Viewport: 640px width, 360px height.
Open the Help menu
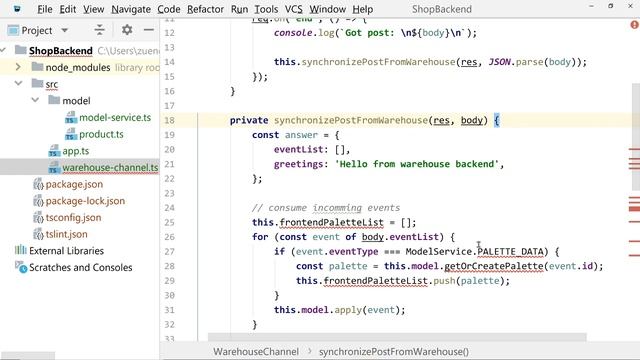click(362, 9)
